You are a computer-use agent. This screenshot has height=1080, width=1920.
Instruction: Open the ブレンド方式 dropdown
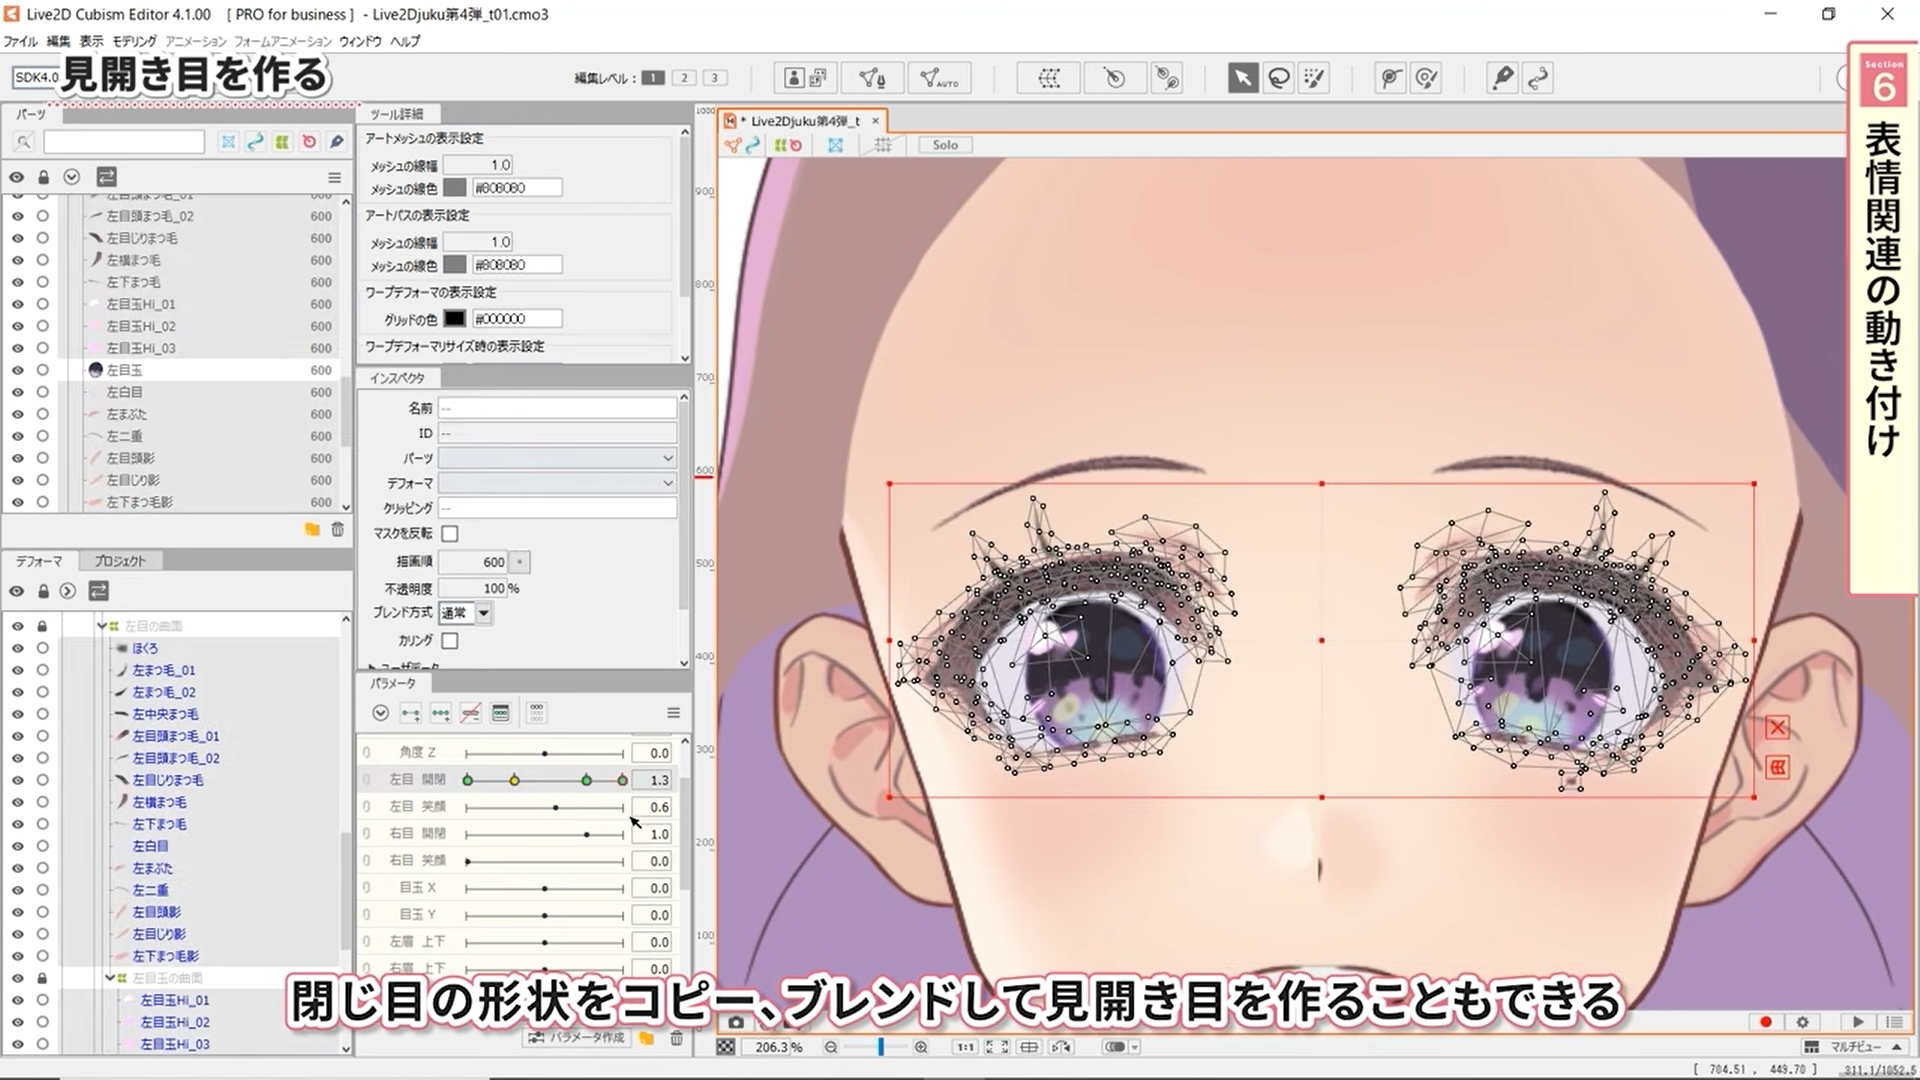pyautogui.click(x=483, y=613)
